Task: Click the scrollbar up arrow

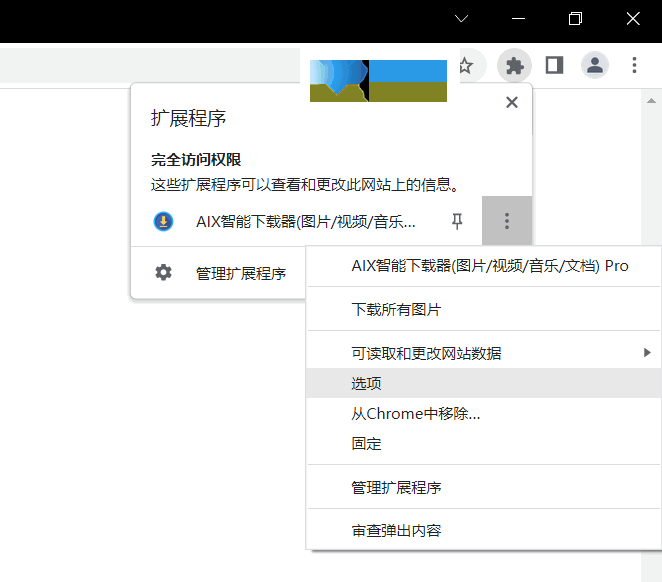Action: [x=651, y=100]
